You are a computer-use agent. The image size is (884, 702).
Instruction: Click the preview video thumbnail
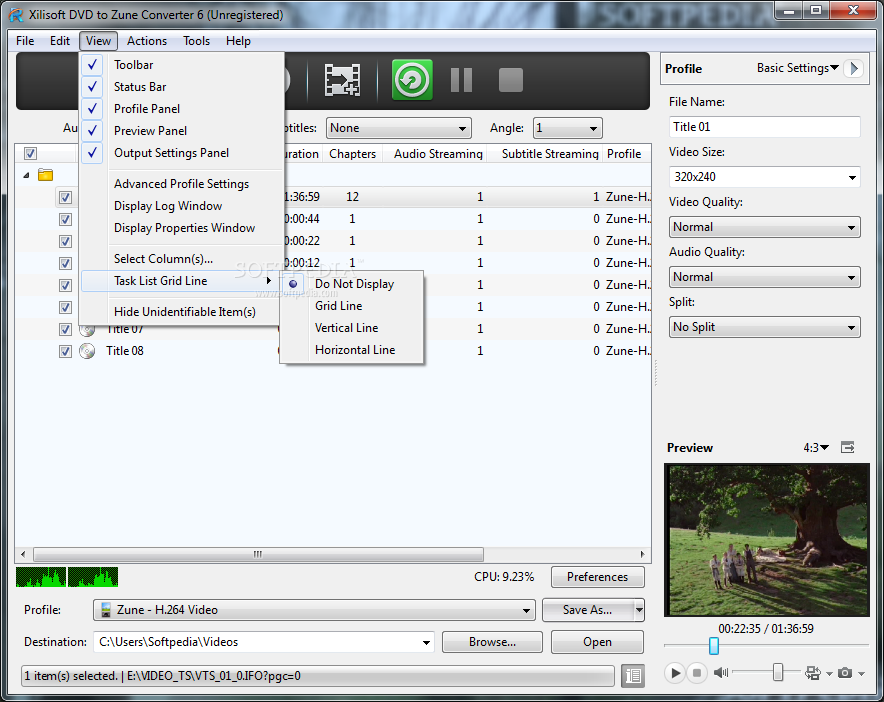[x=767, y=540]
